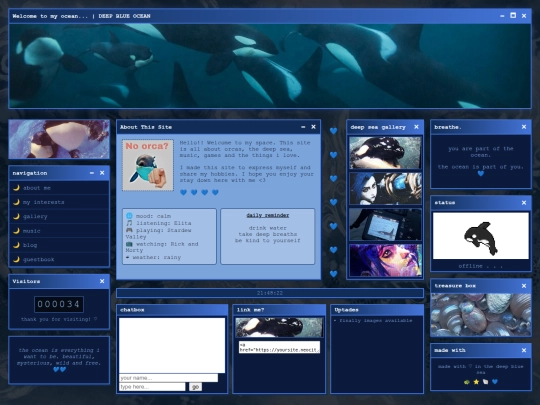Close the About This Site window
This screenshot has width=540, height=405.
(313, 127)
